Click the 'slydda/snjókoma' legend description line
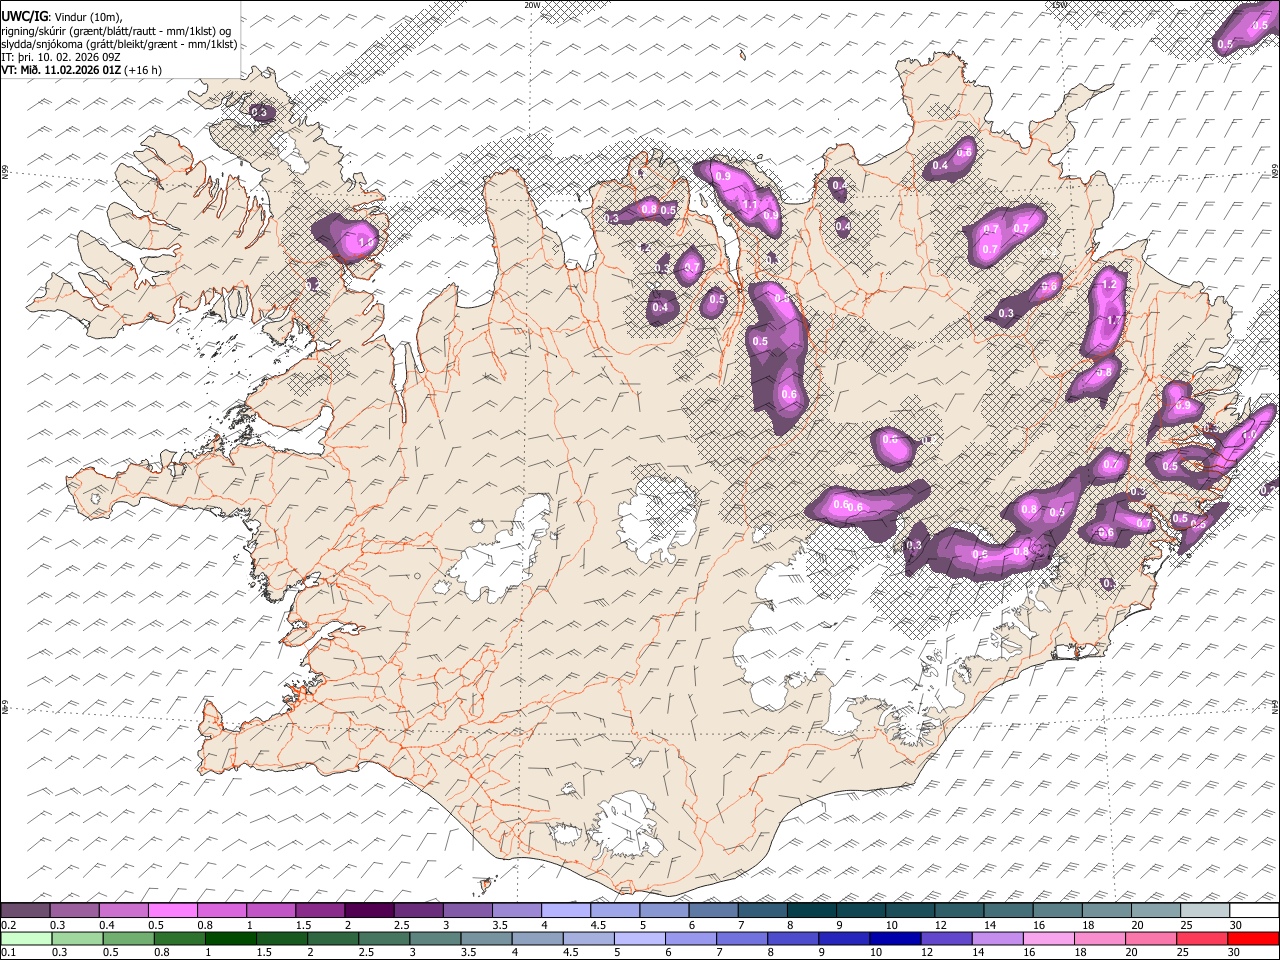1280x960 pixels. [x=119, y=44]
